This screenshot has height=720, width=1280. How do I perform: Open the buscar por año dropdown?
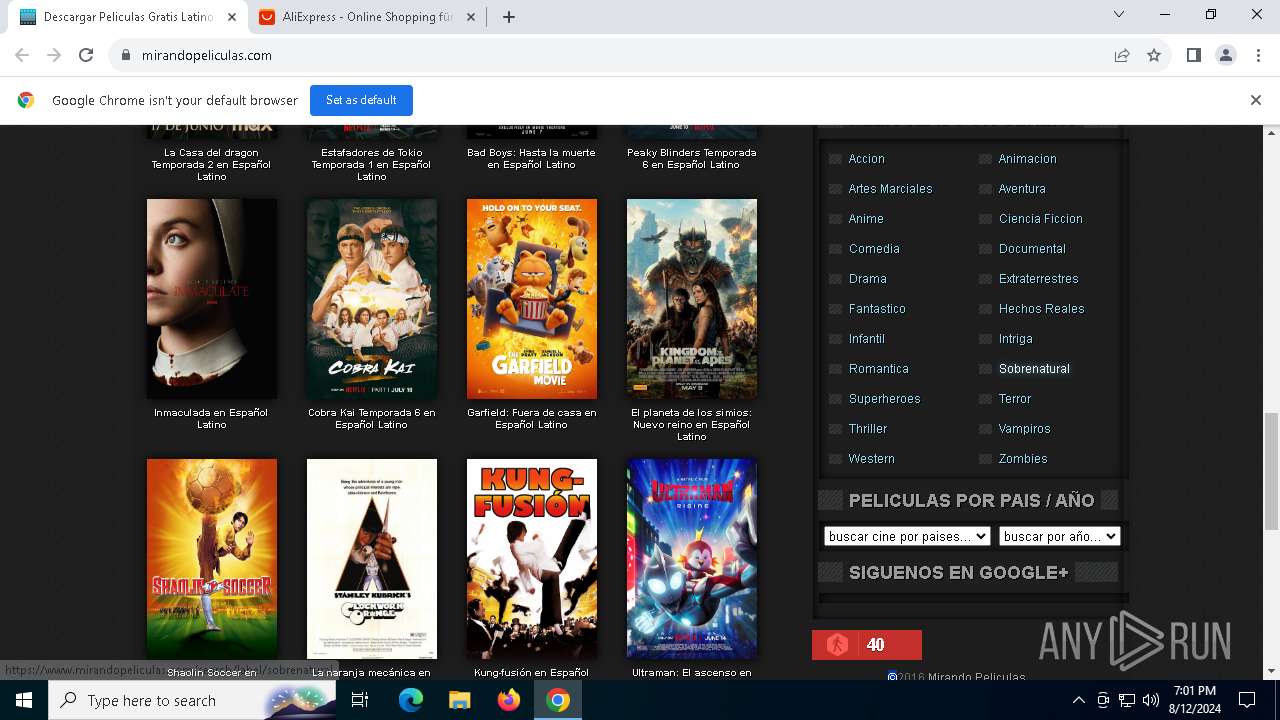click(x=1059, y=536)
